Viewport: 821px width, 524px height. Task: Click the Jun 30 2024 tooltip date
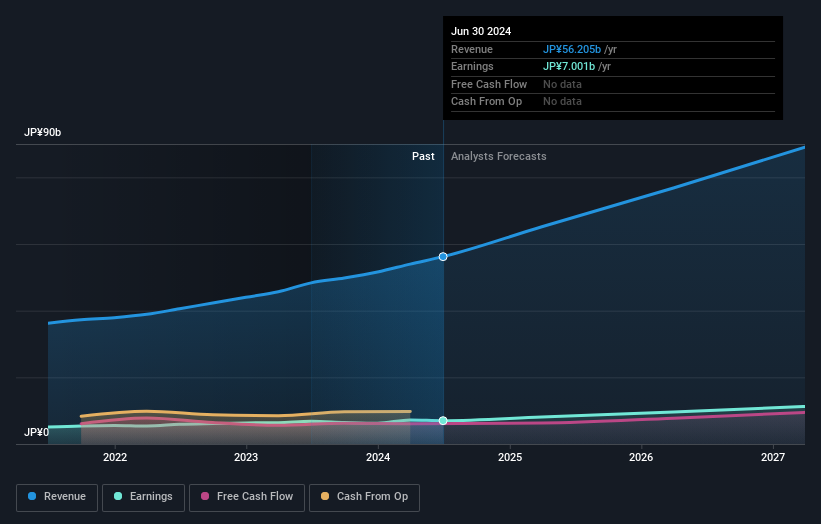481,31
